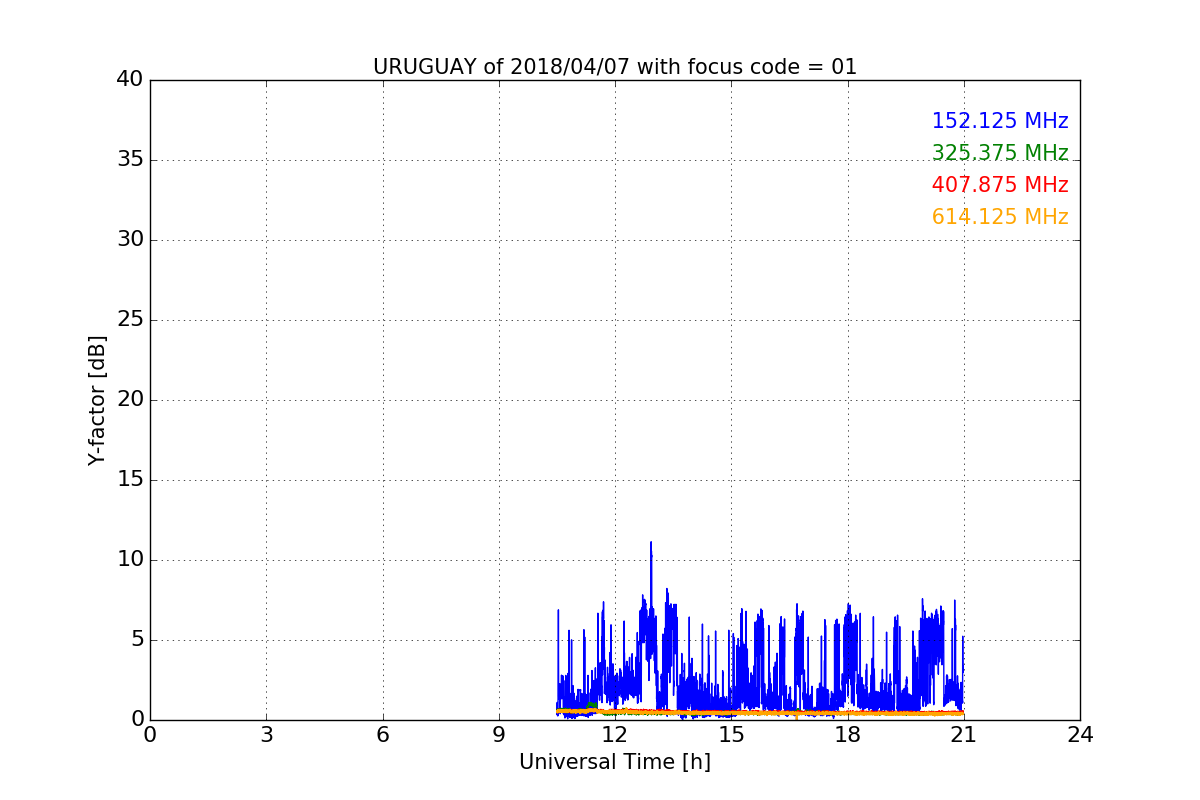This screenshot has width=1200, height=800.
Task: Select the 325.375 MHz legend label
Action: (1000, 153)
